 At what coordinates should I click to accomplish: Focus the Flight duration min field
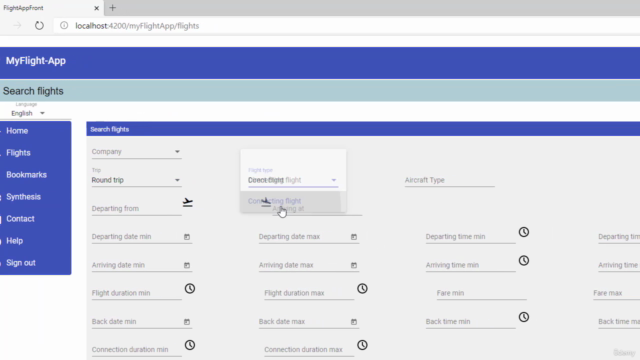tap(136, 293)
